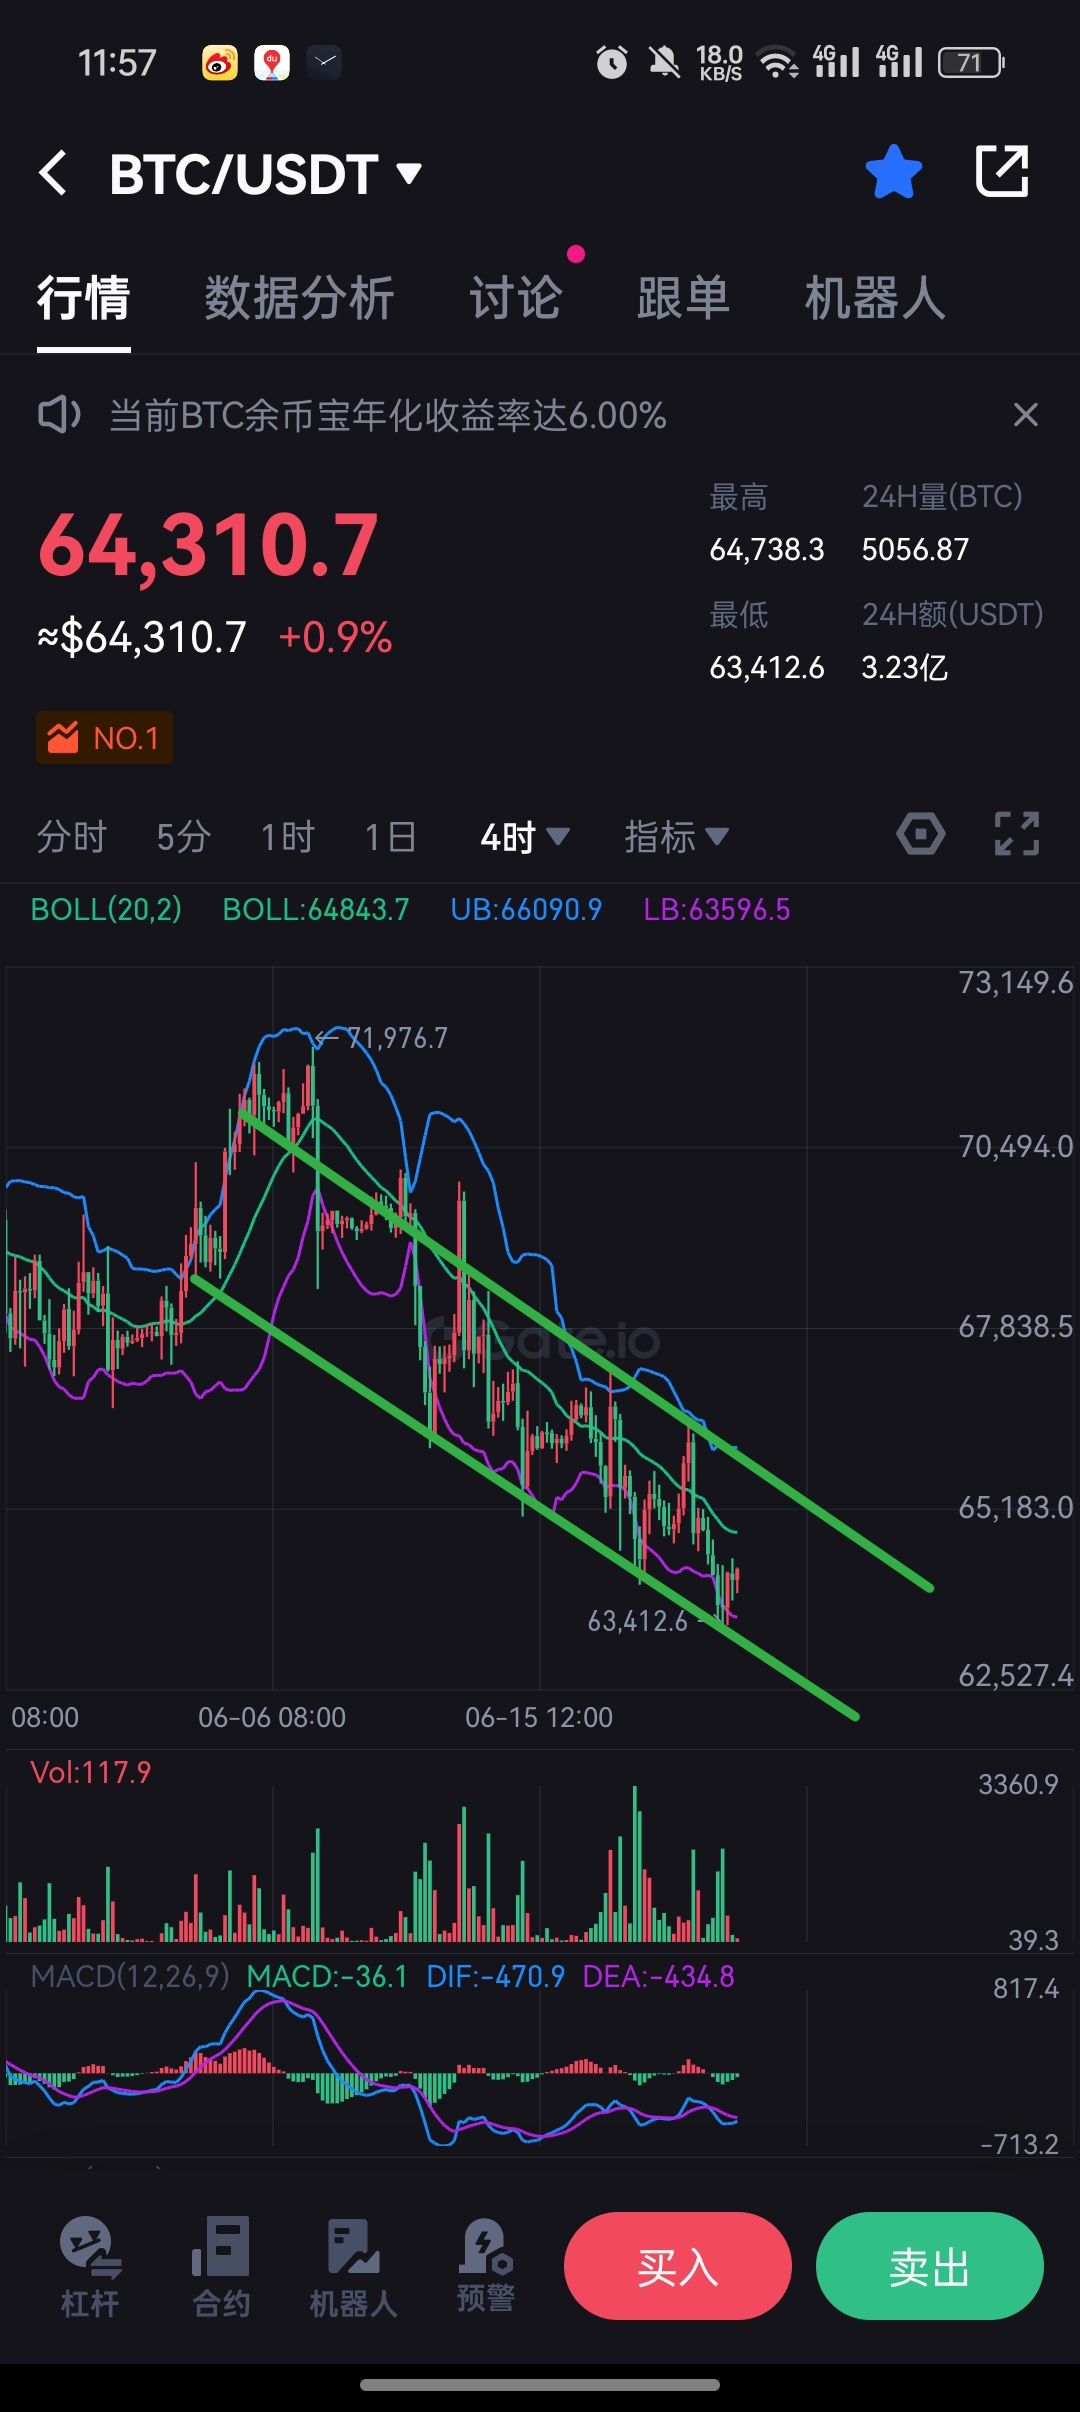Switch to the 数据分析 tab
This screenshot has height=2412, width=1080.
pyautogui.click(x=299, y=298)
